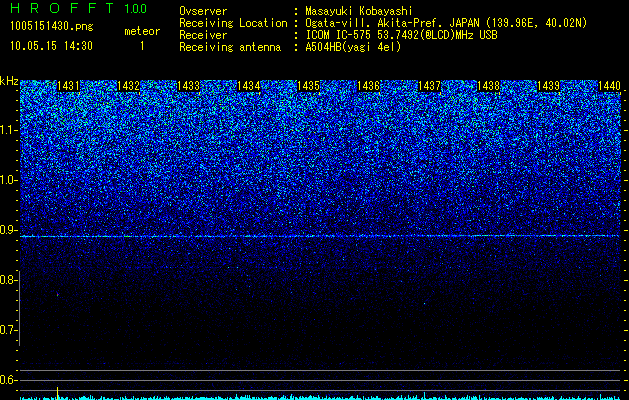
Task: Click the ICOM IC-575 receiver text
Action: pyautogui.click(x=401, y=35)
